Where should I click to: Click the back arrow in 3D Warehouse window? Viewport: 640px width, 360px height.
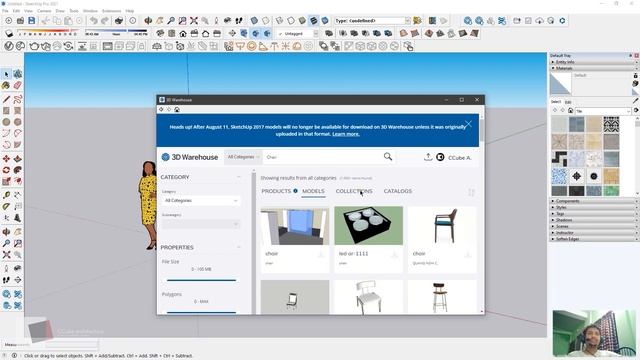click(161, 109)
